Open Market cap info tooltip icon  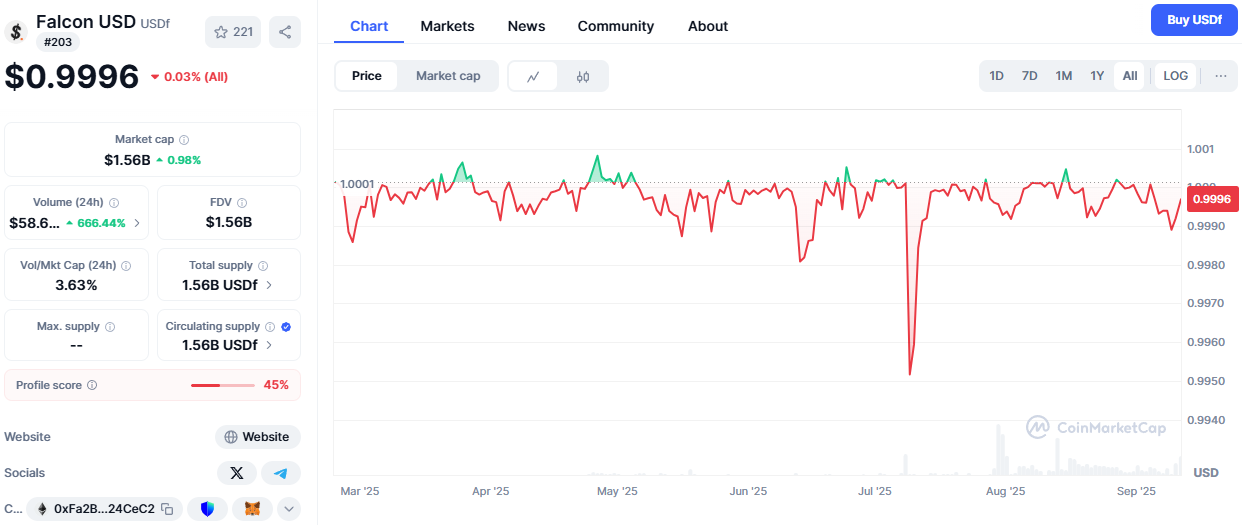click(x=184, y=140)
